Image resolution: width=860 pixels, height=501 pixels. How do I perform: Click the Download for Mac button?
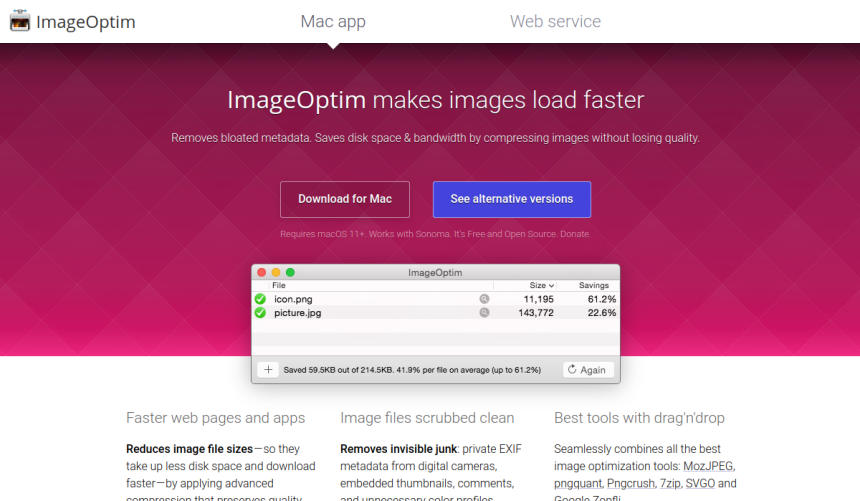[x=344, y=199]
